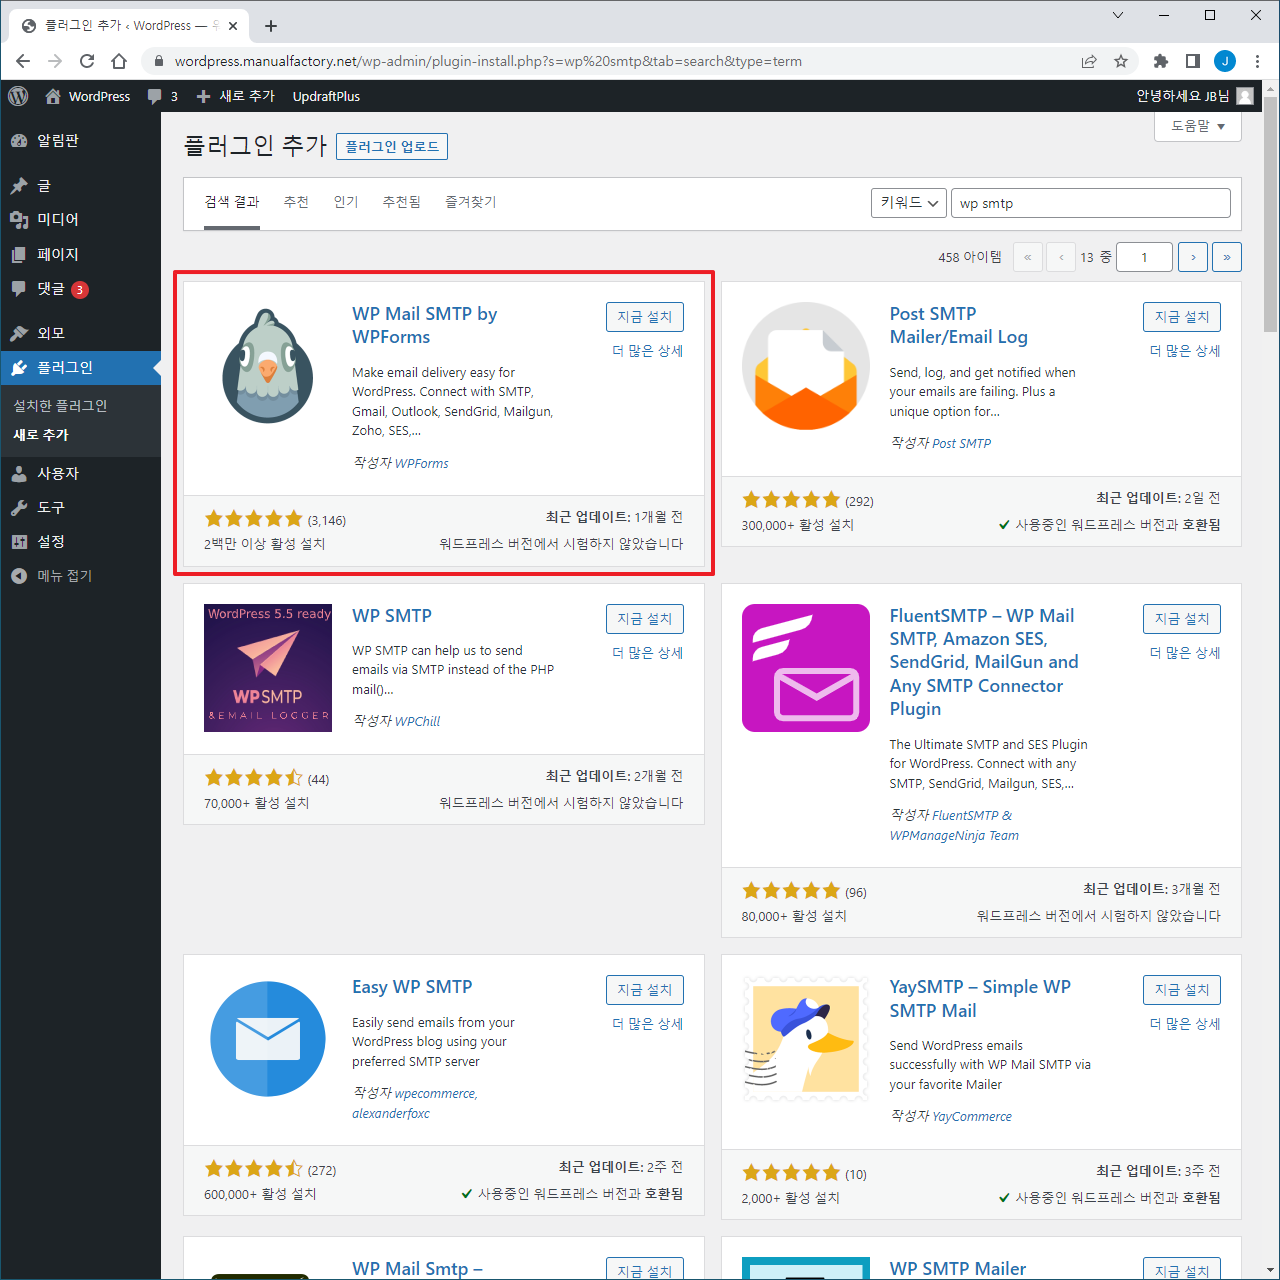The width and height of the screenshot is (1280, 1280).
Task: Open Easy WP SMTP title link
Action: [412, 987]
